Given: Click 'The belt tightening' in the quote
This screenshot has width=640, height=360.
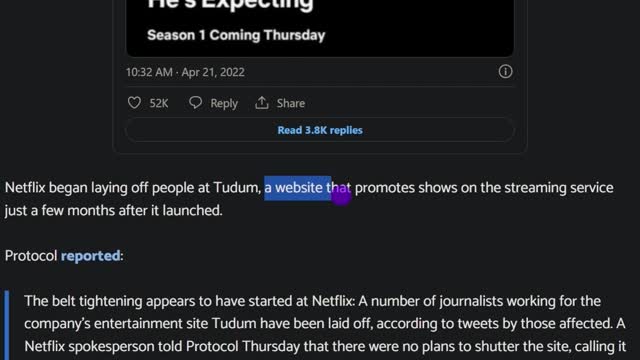Looking at the screenshot, I should (x=84, y=301).
